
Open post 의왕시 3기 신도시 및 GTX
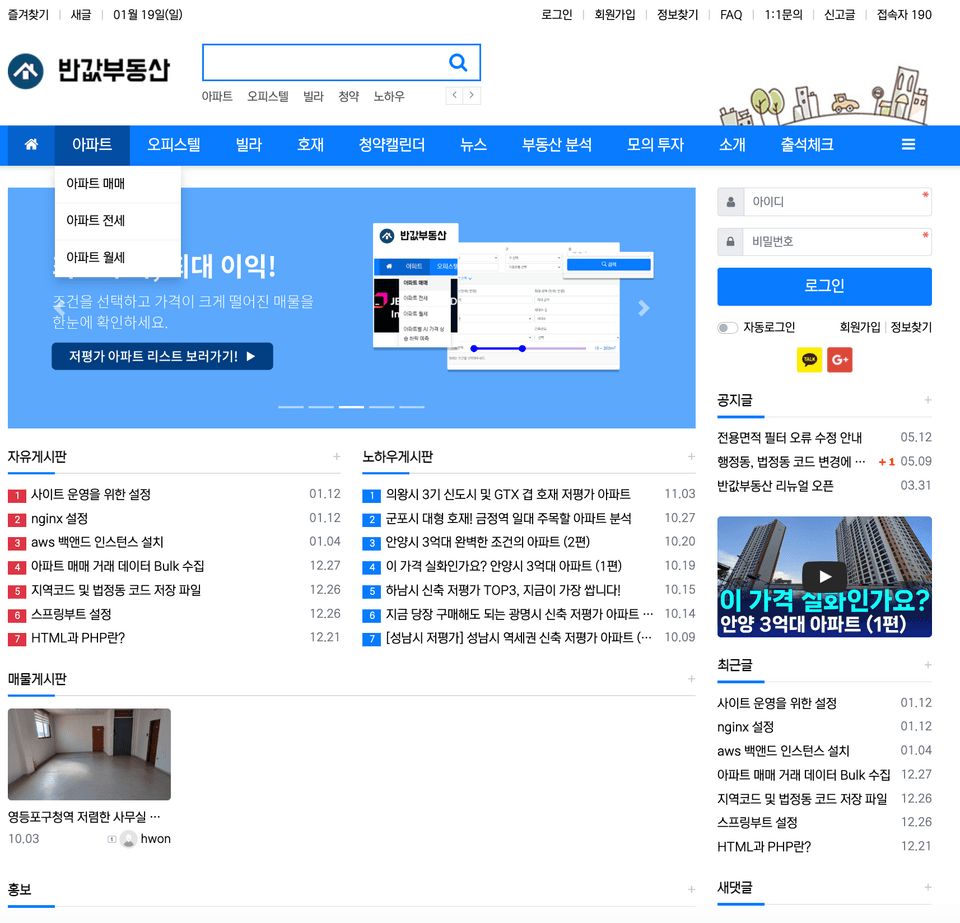508,494
